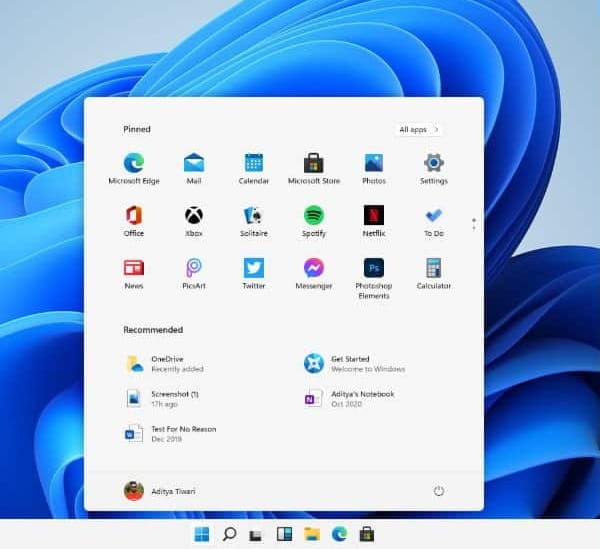
Task: Open Photoshop Elements
Action: point(374,279)
